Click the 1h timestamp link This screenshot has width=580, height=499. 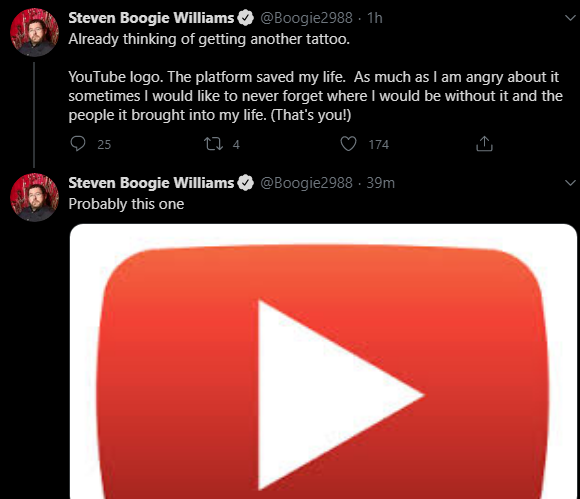click(x=375, y=18)
